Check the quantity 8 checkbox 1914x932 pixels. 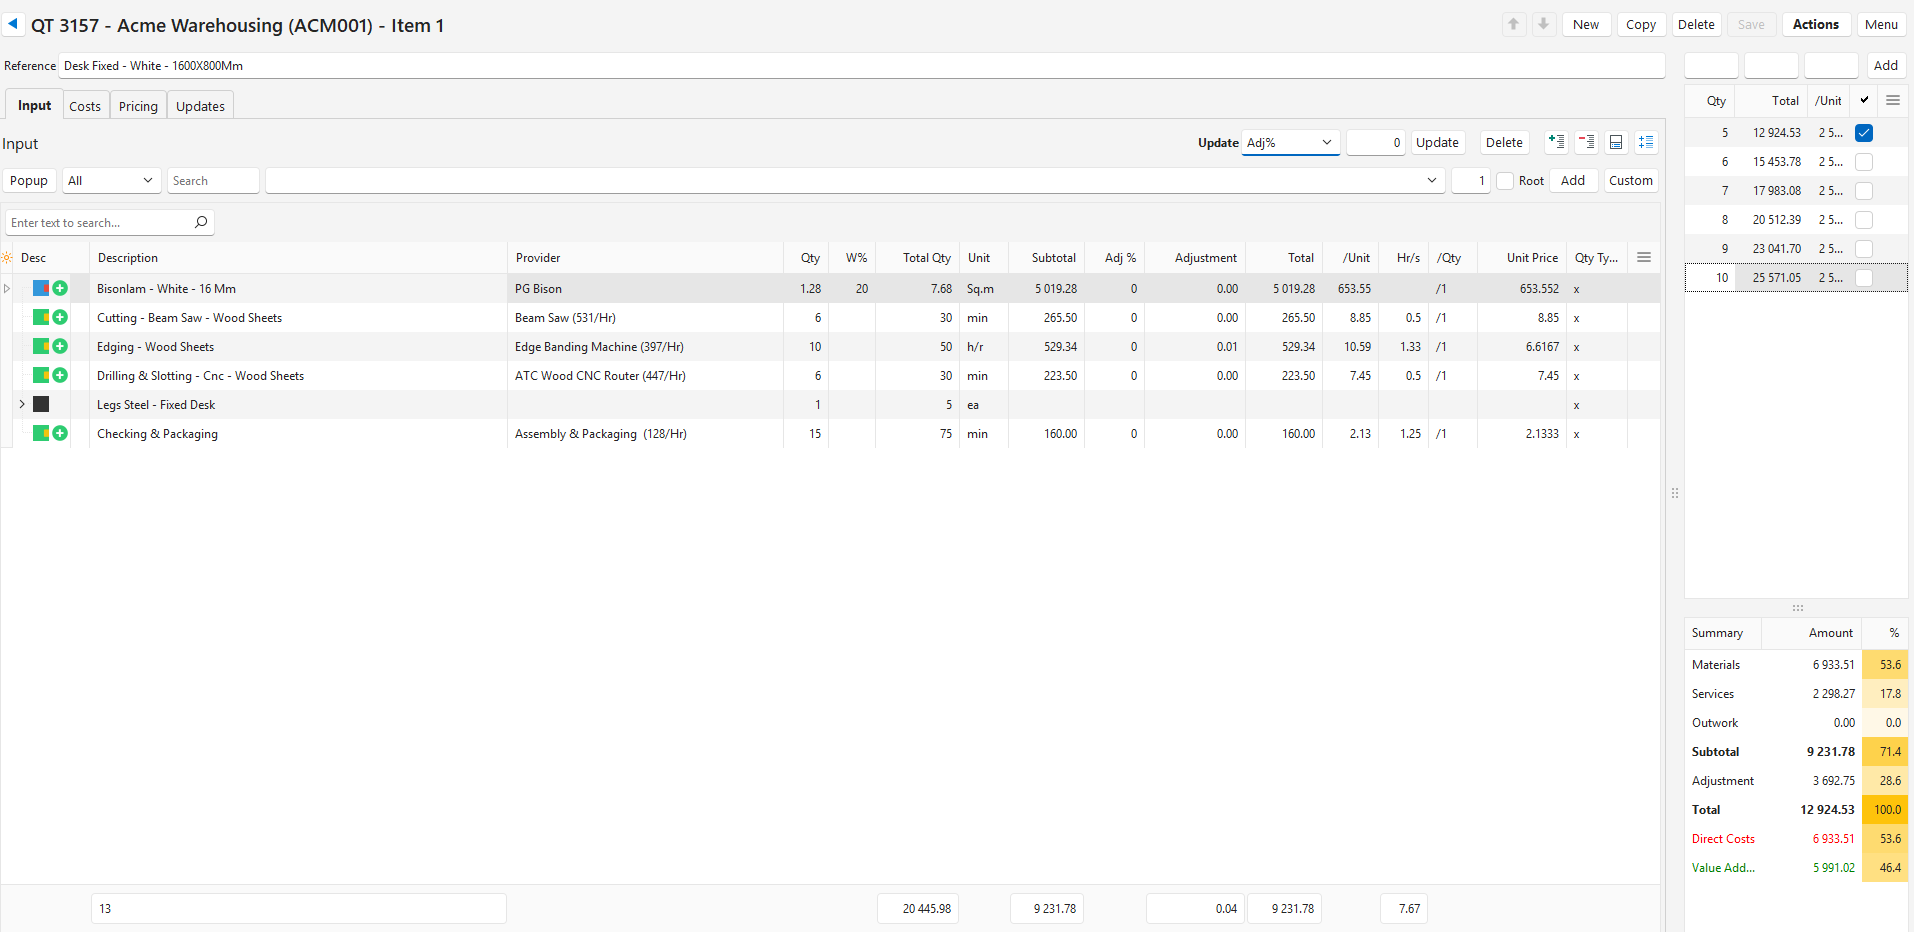coord(1864,219)
